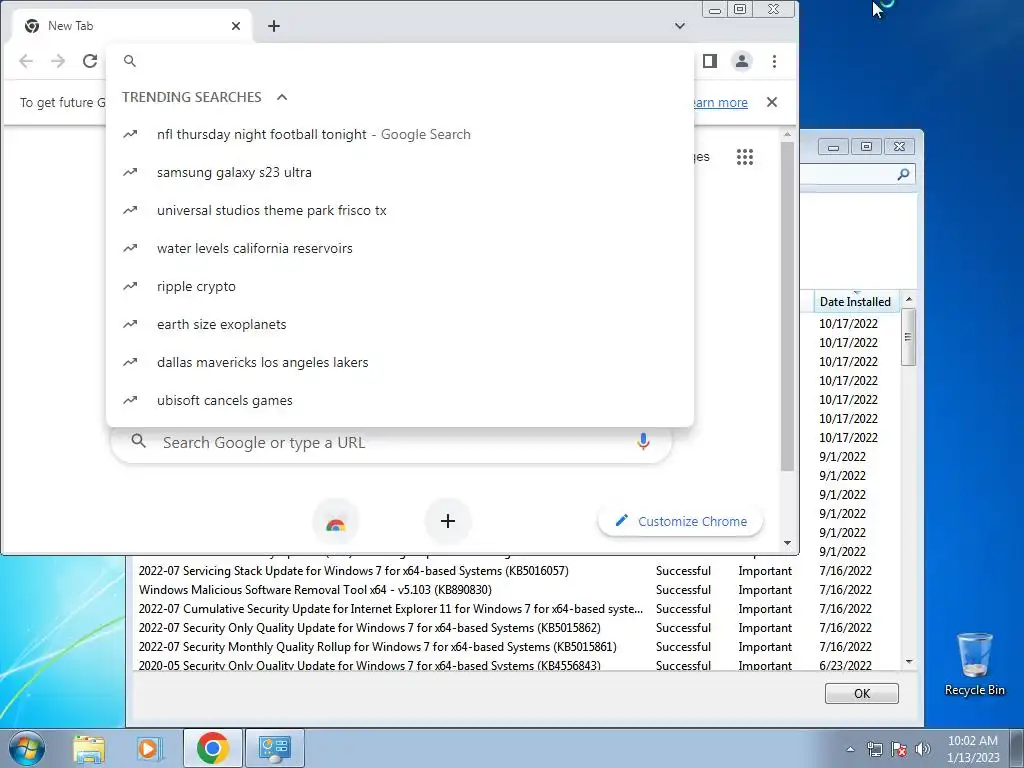This screenshot has height=768, width=1024.
Task: Select nfl thursday night football tonight suggestion
Action: point(400,134)
